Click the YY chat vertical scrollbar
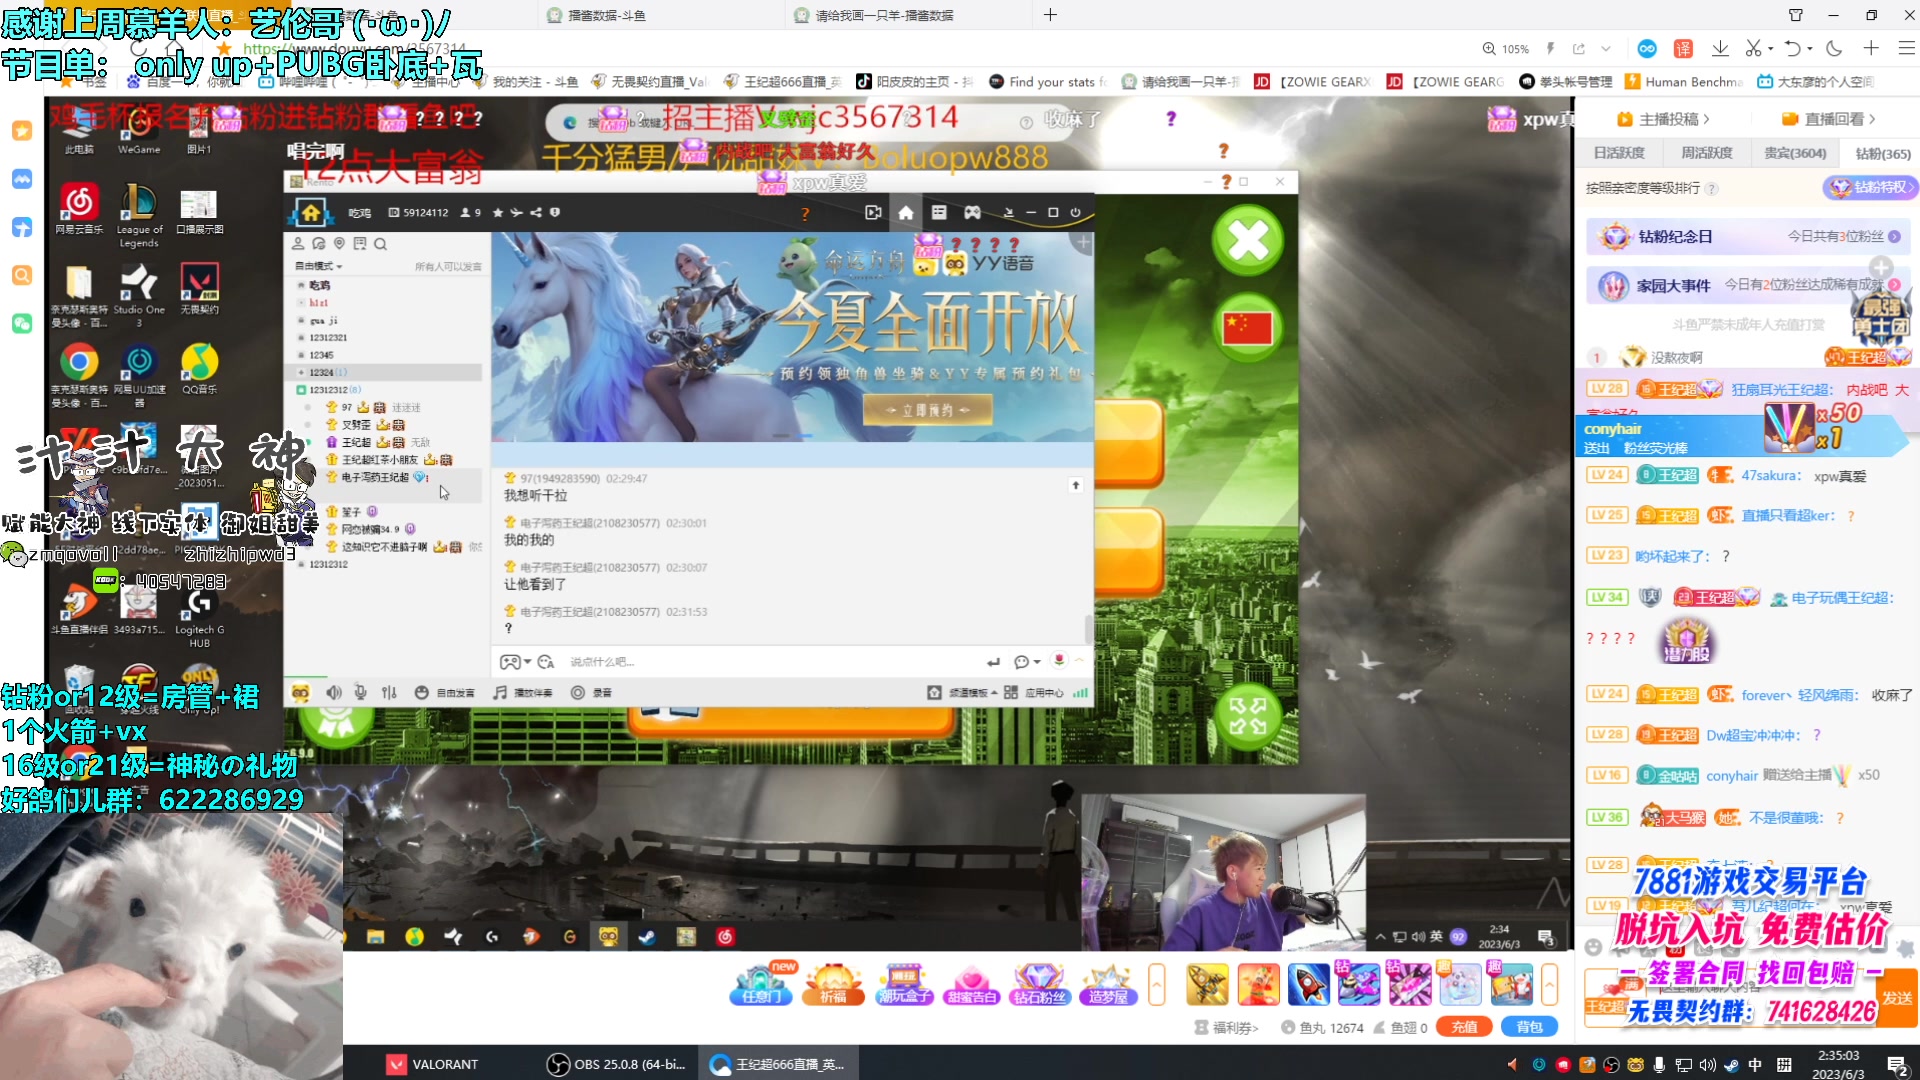The height and width of the screenshot is (1080, 1920). click(x=1088, y=628)
